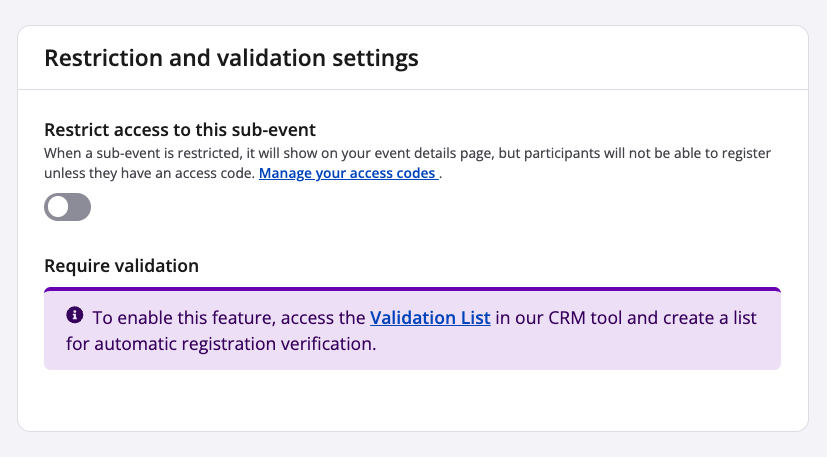Click empty space below the purple banner
827x457 pixels.
click(x=412, y=400)
